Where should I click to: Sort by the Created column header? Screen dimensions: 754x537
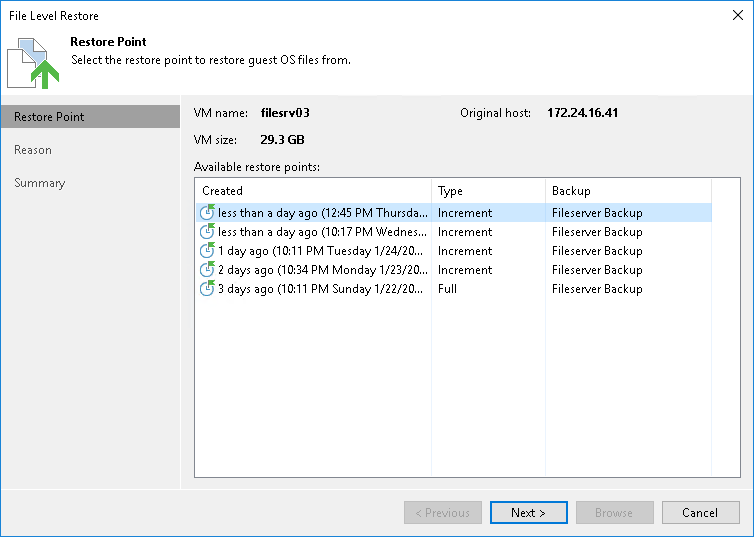(x=314, y=191)
